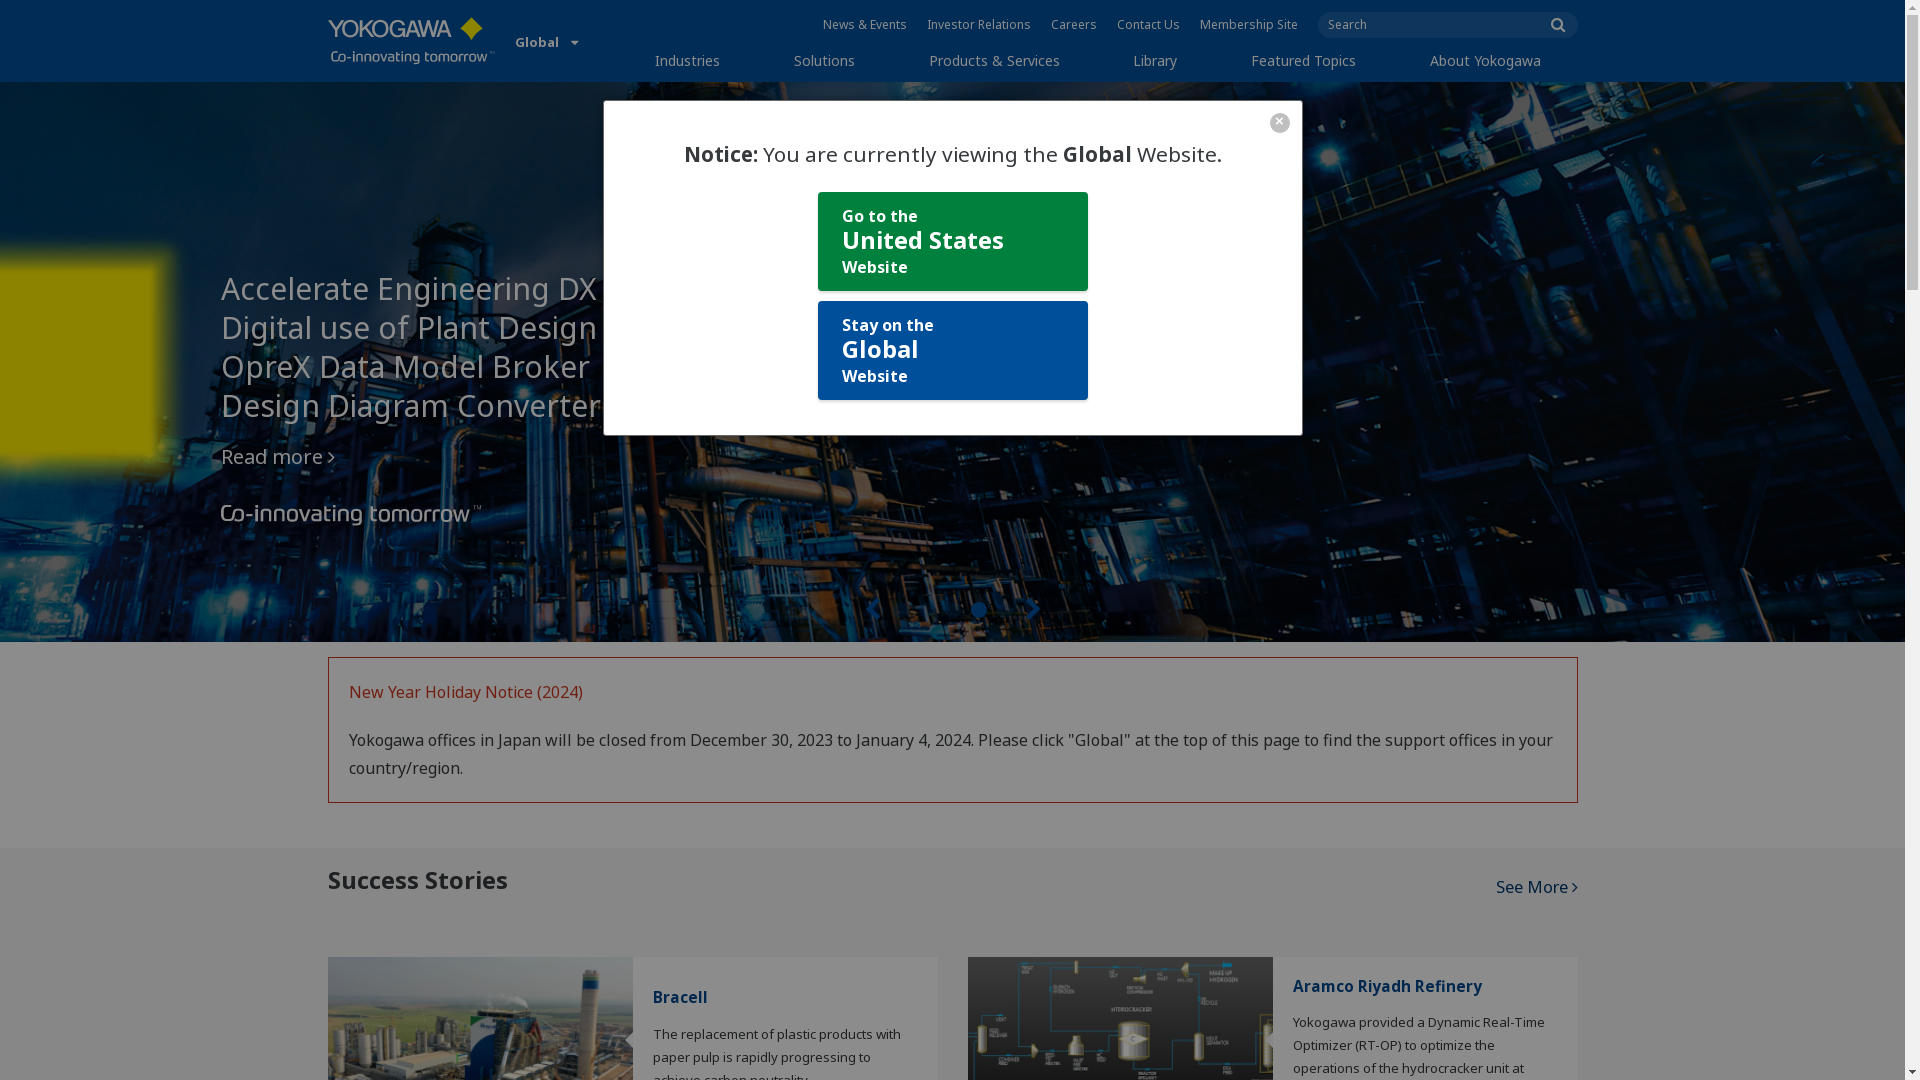Select the active carousel dot indicator
Image resolution: width=1920 pixels, height=1080 pixels.
[979, 610]
